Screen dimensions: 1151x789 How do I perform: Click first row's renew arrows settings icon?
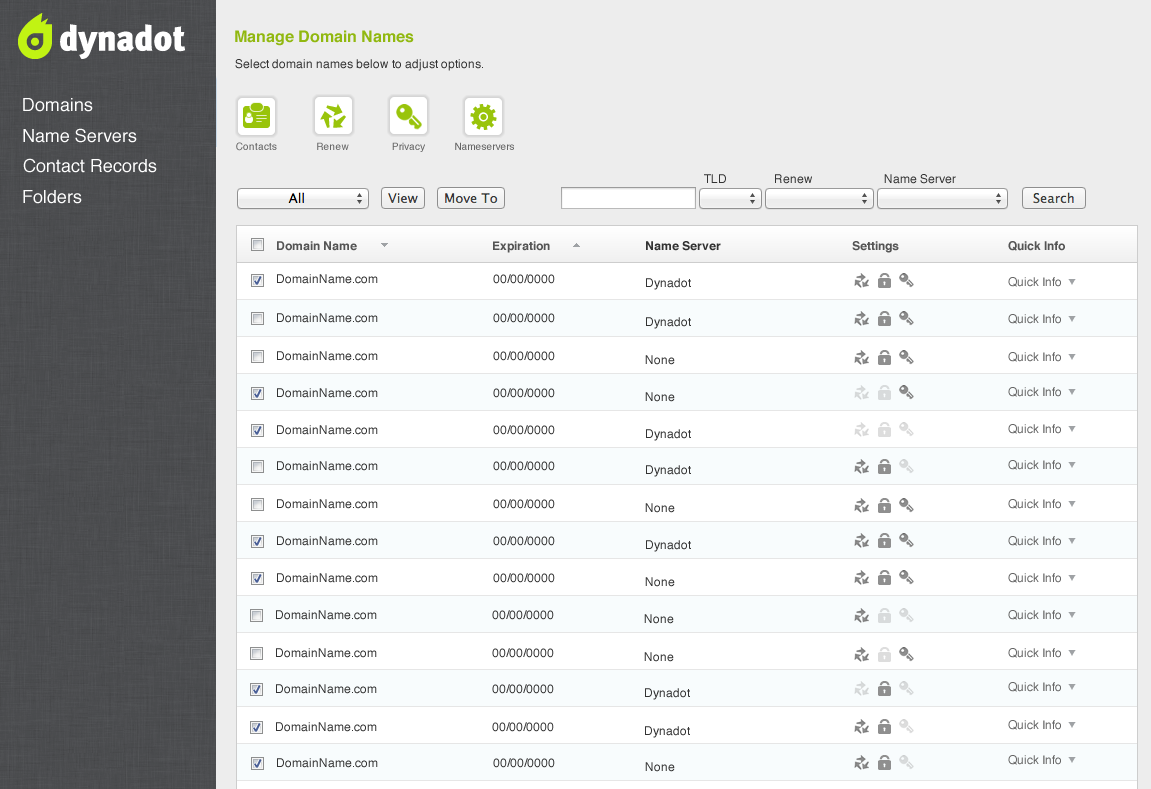point(862,281)
